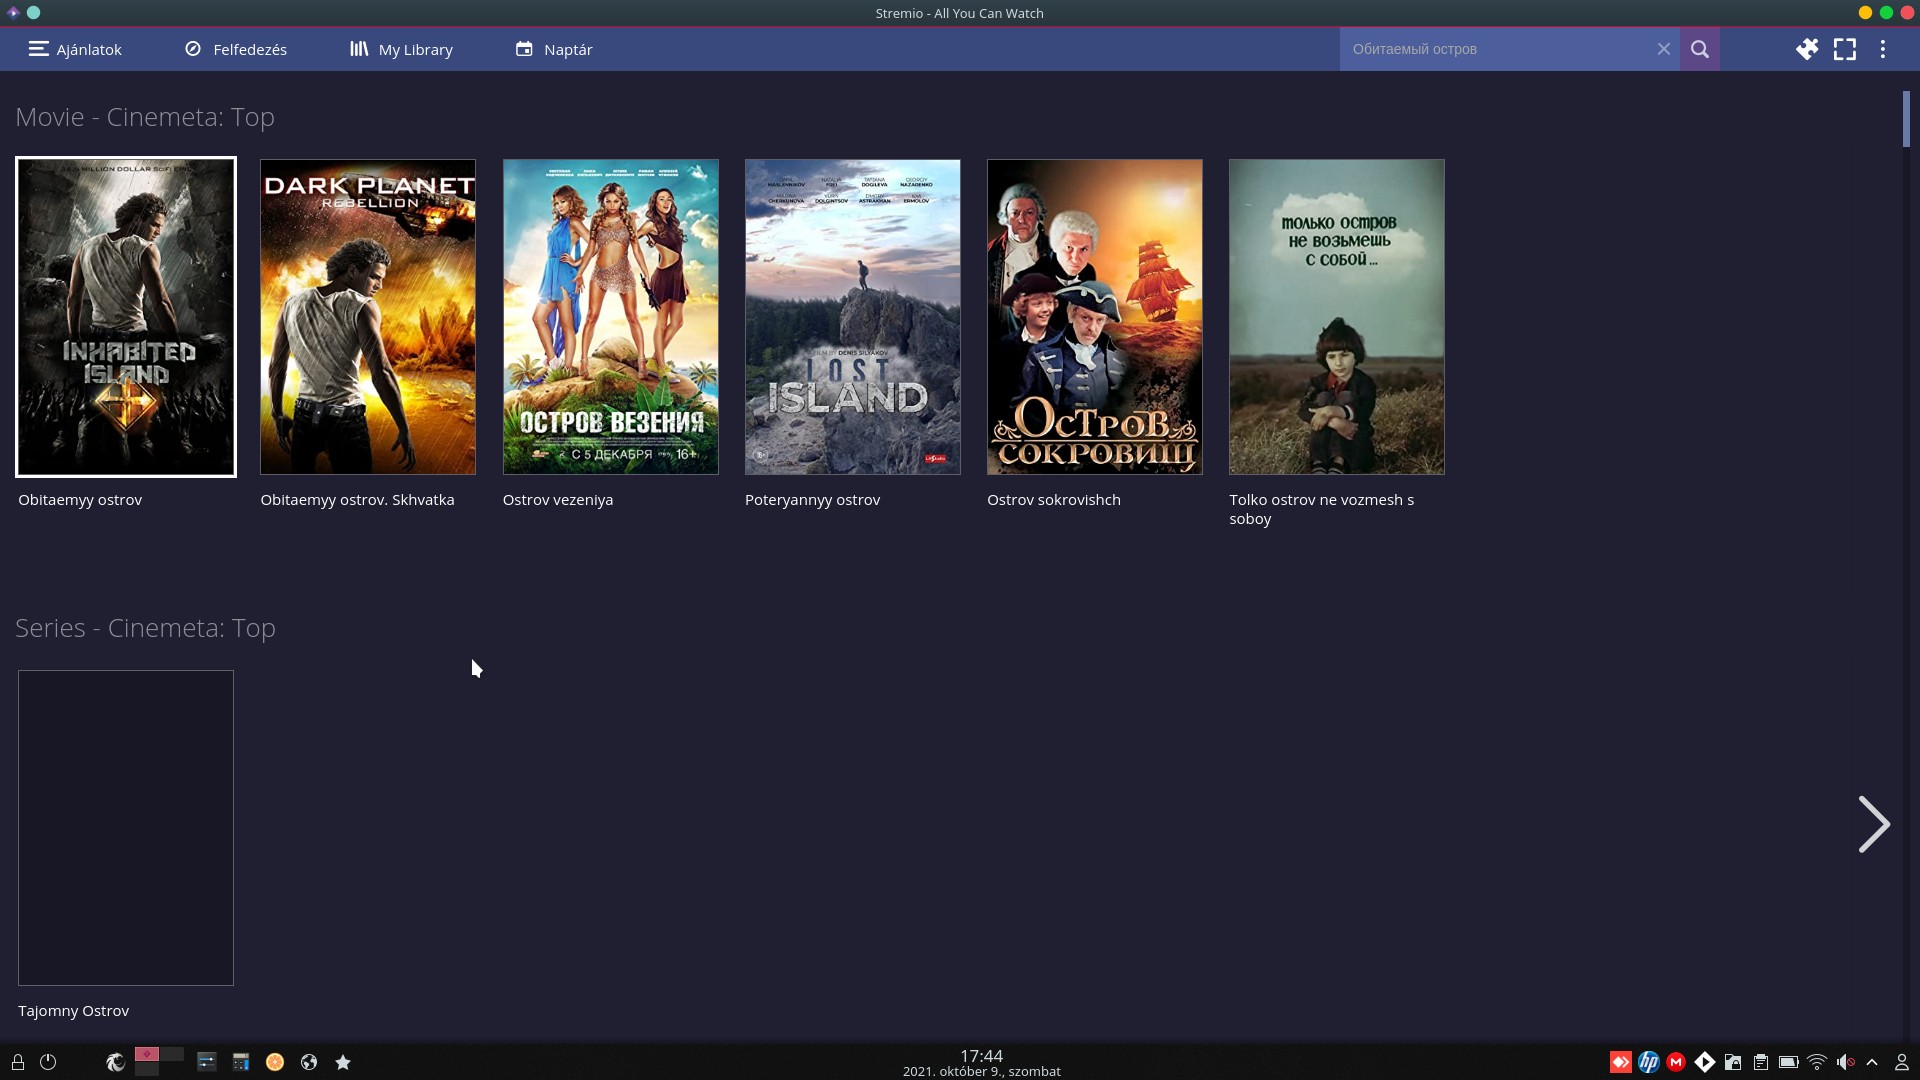Click the Stremio app icon in title bar
The image size is (1920, 1080).
coord(13,13)
